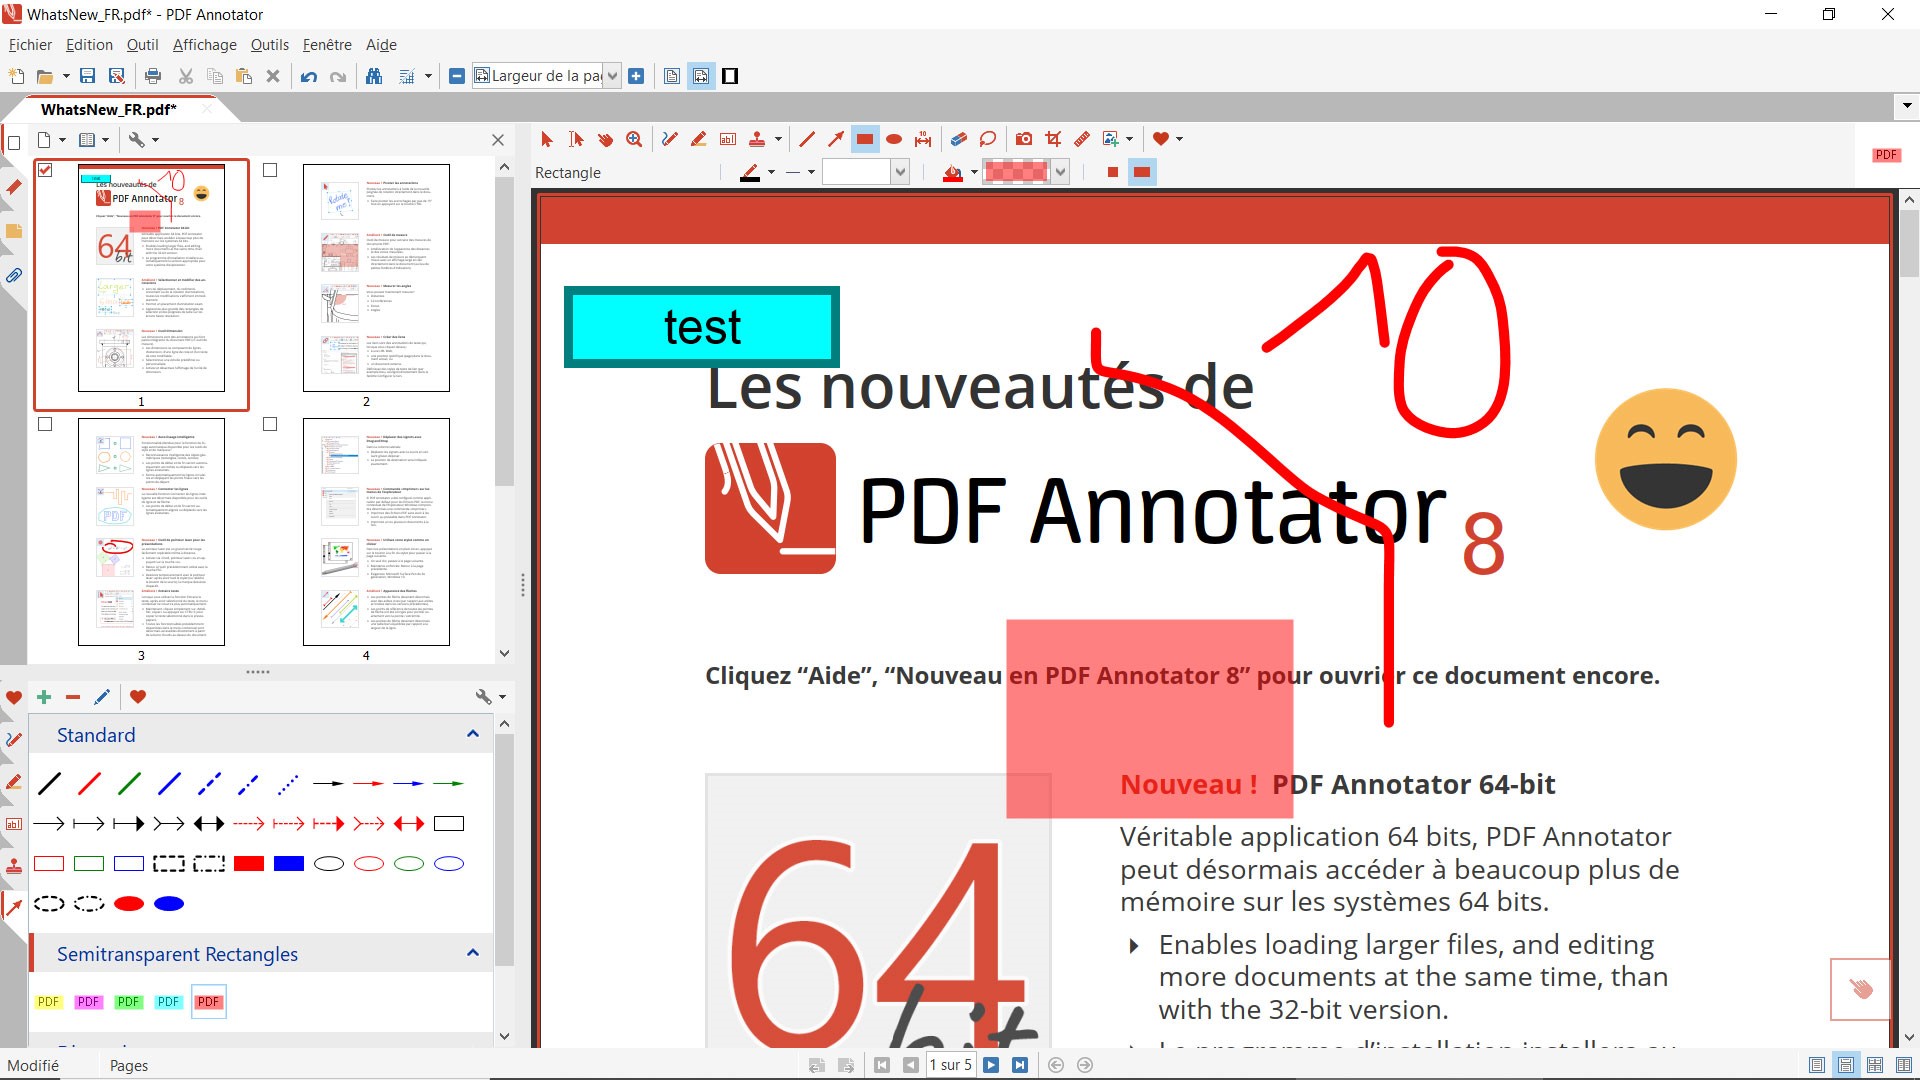The width and height of the screenshot is (1920, 1080).
Task: Pick the Eraser tool
Action: coord(958,139)
